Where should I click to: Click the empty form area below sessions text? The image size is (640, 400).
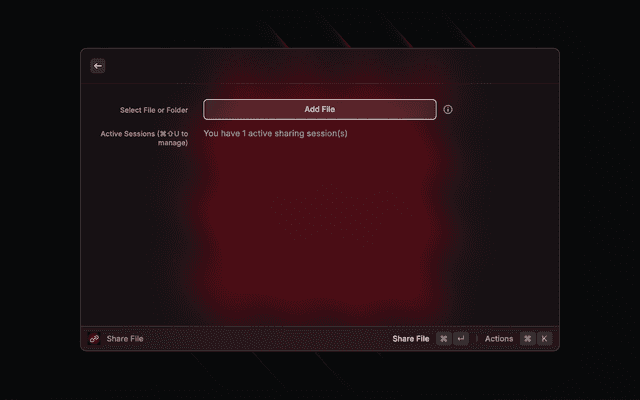[320, 233]
